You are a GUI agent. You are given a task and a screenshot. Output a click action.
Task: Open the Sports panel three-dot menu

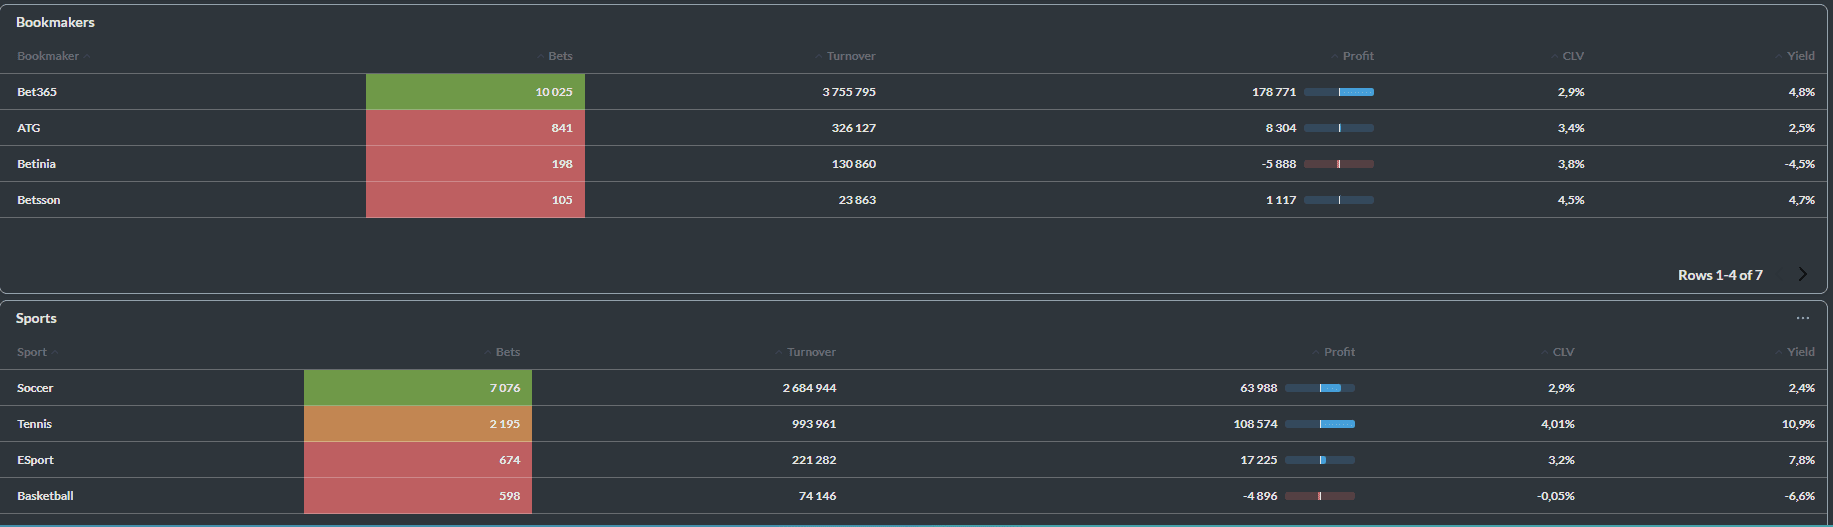tap(1802, 318)
